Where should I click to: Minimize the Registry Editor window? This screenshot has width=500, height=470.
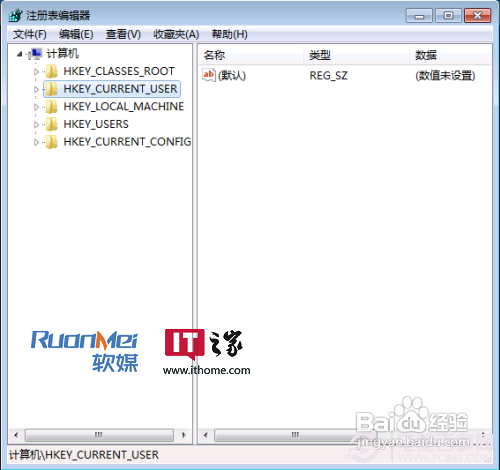[x=419, y=16]
